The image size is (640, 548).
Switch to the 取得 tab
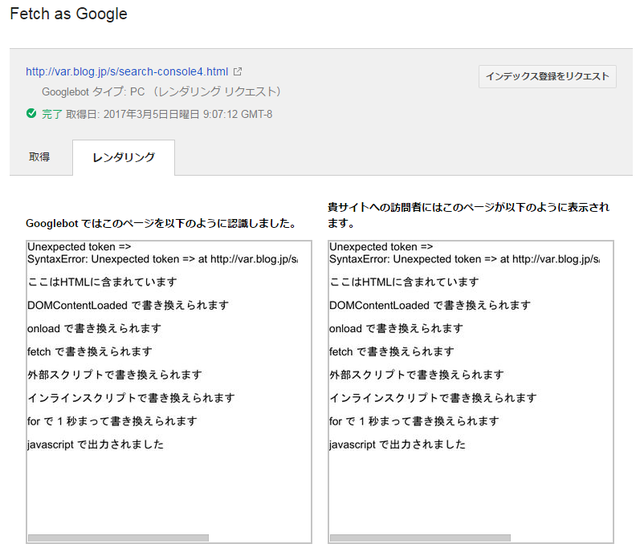click(40, 157)
